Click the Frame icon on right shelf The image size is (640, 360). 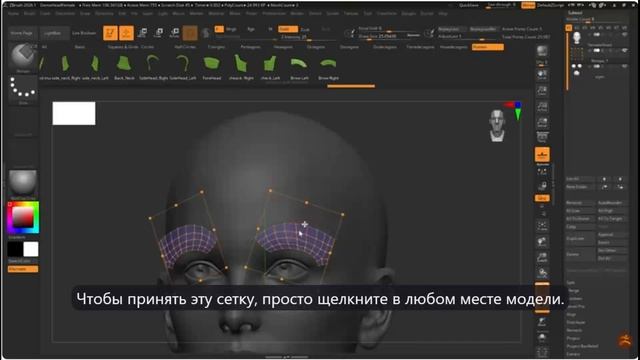(x=542, y=226)
